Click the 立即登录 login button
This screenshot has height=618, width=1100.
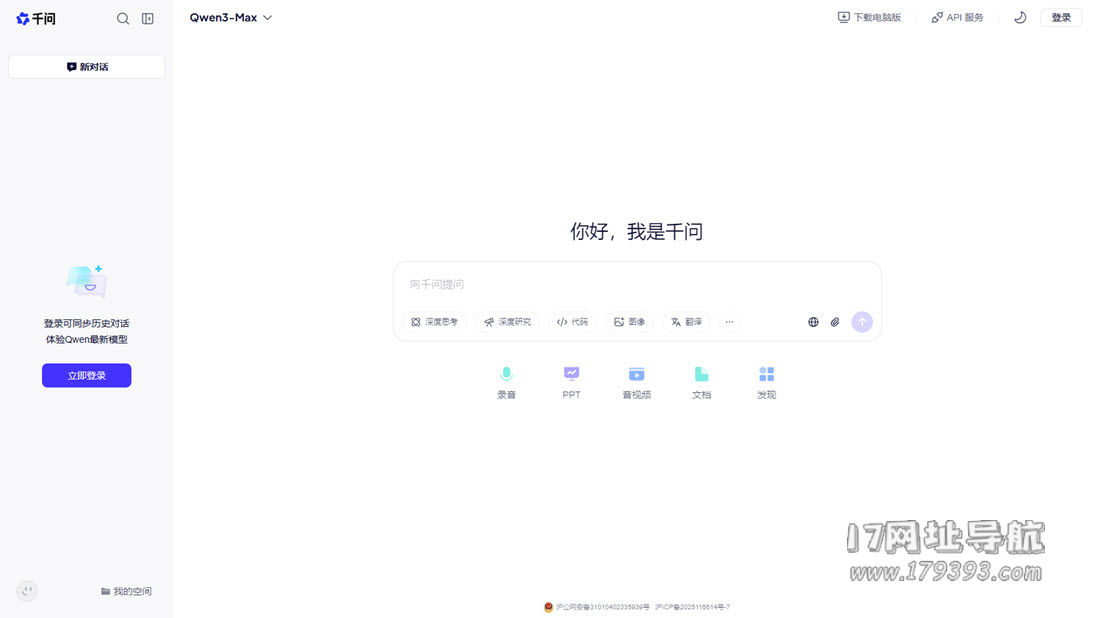coord(86,375)
